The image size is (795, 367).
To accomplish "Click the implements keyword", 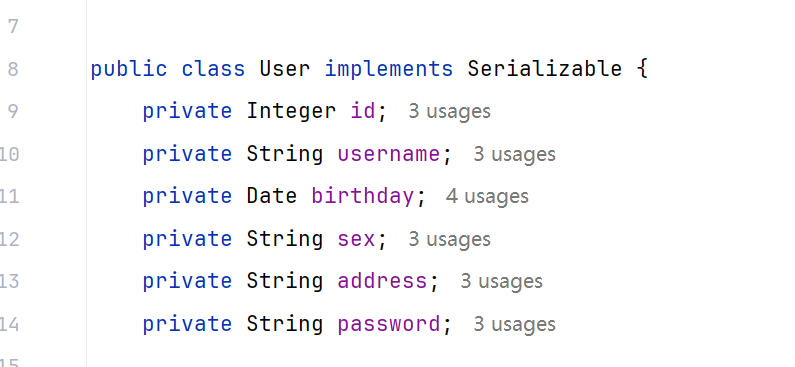I will (x=388, y=69).
